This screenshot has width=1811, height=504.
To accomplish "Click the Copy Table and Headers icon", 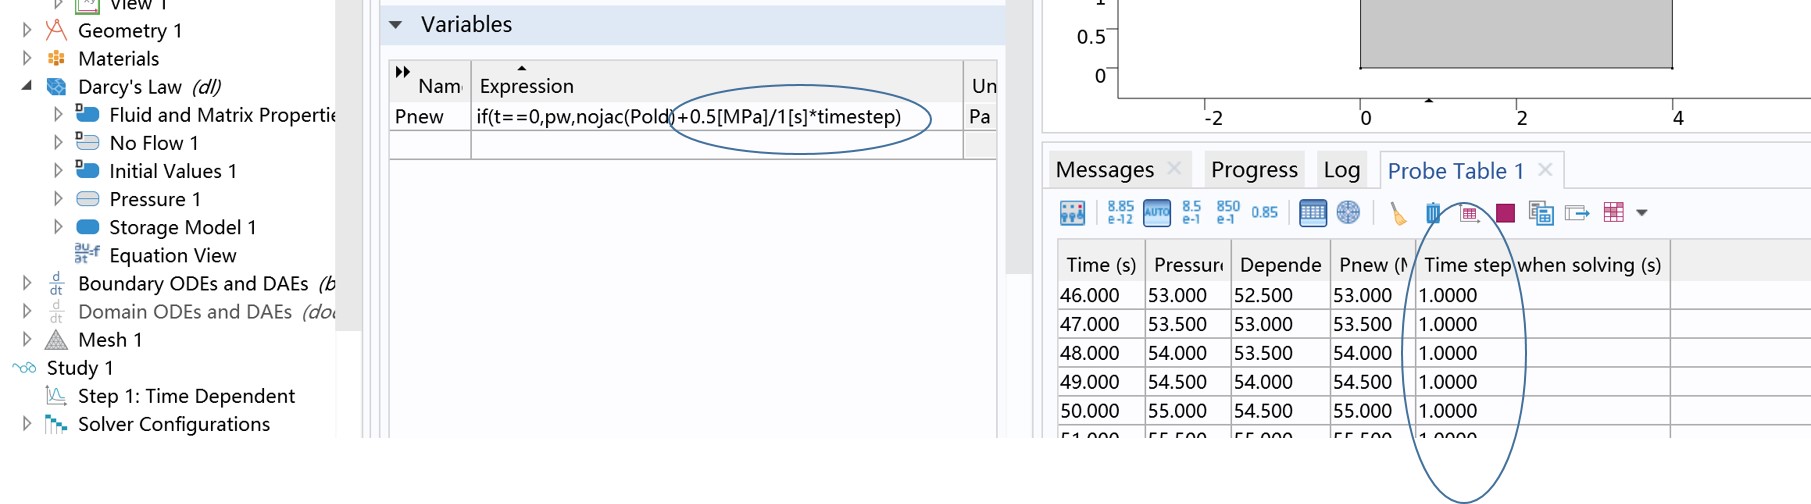I will pos(1541,212).
